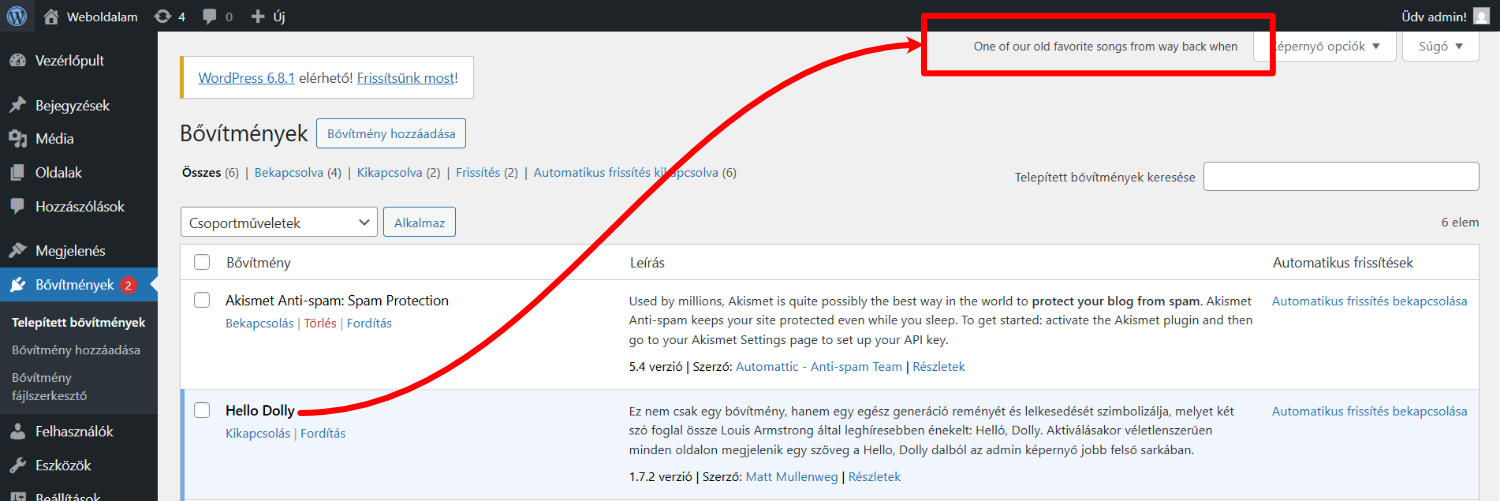Click the Alkalmaz apply button
The height and width of the screenshot is (501, 1500).
click(419, 222)
